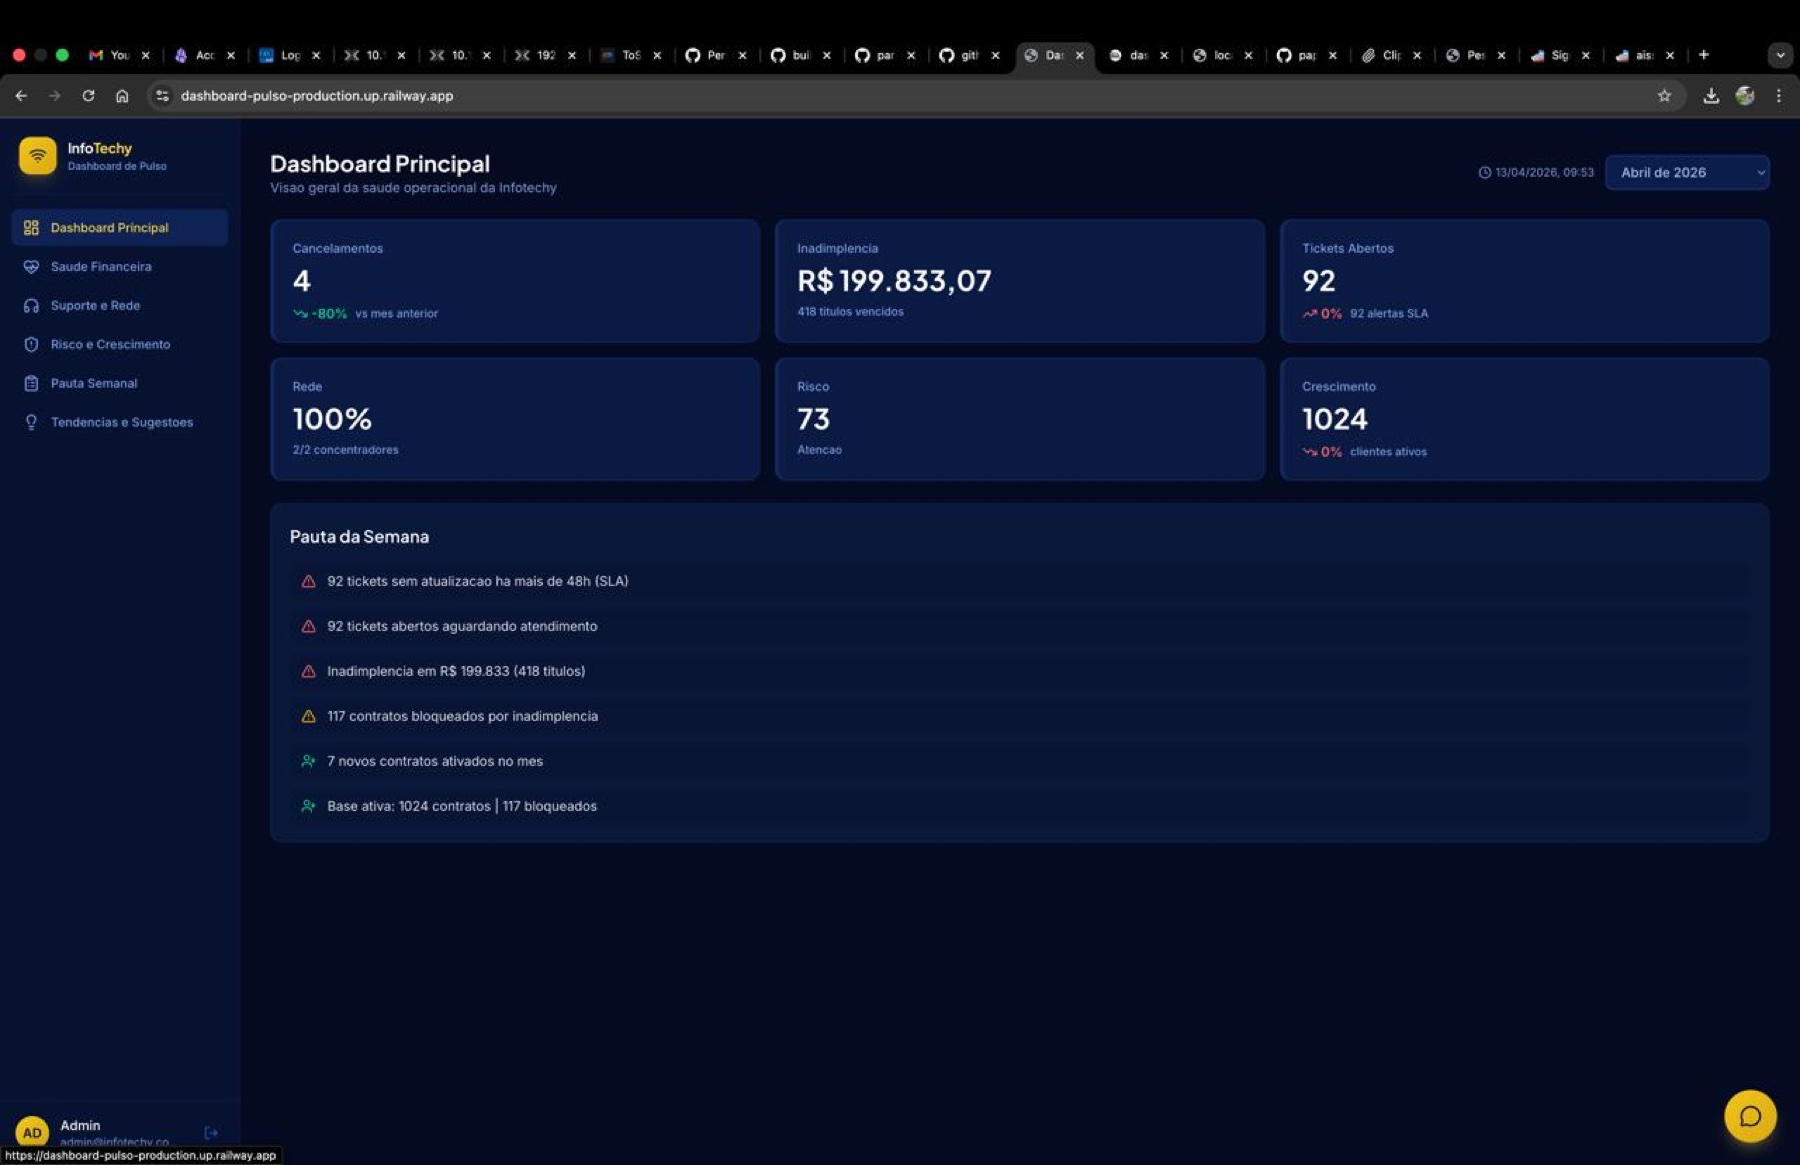
Task: Click the clock icon next to timestamp
Action: (x=1485, y=172)
